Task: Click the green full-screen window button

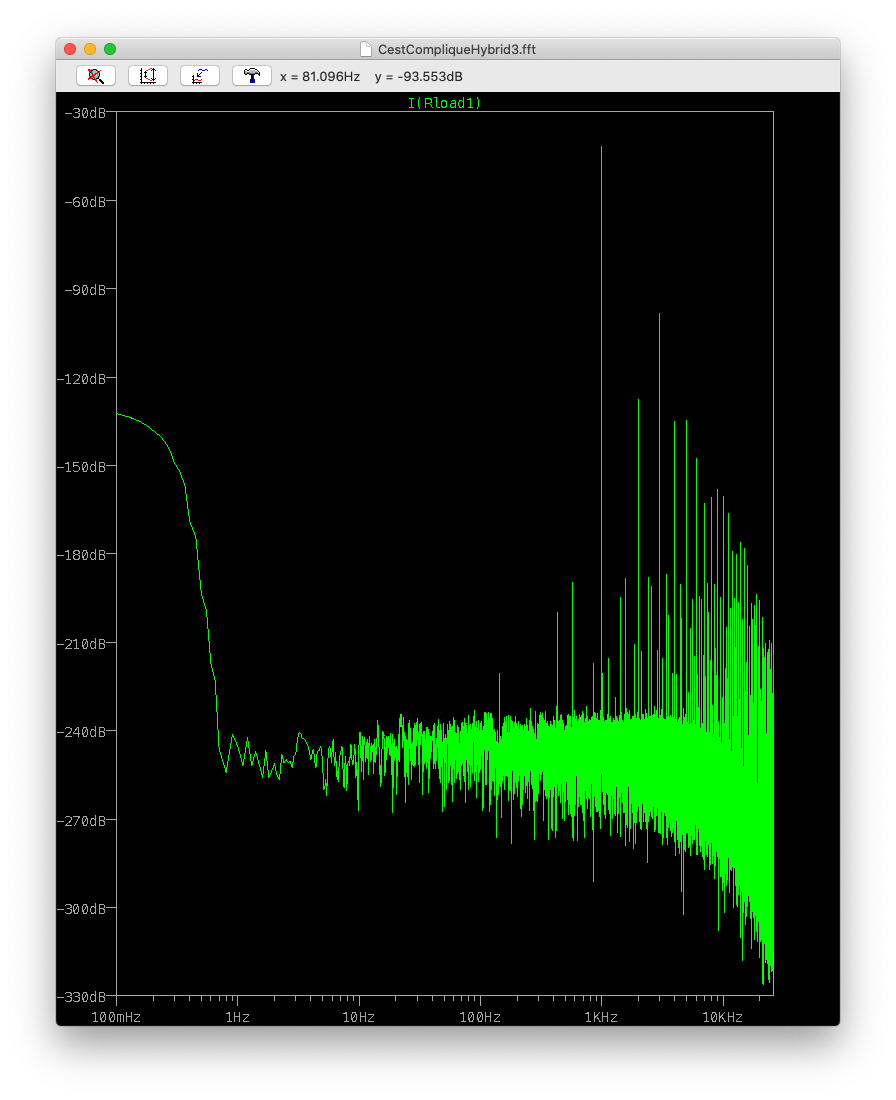Action: click(x=110, y=49)
